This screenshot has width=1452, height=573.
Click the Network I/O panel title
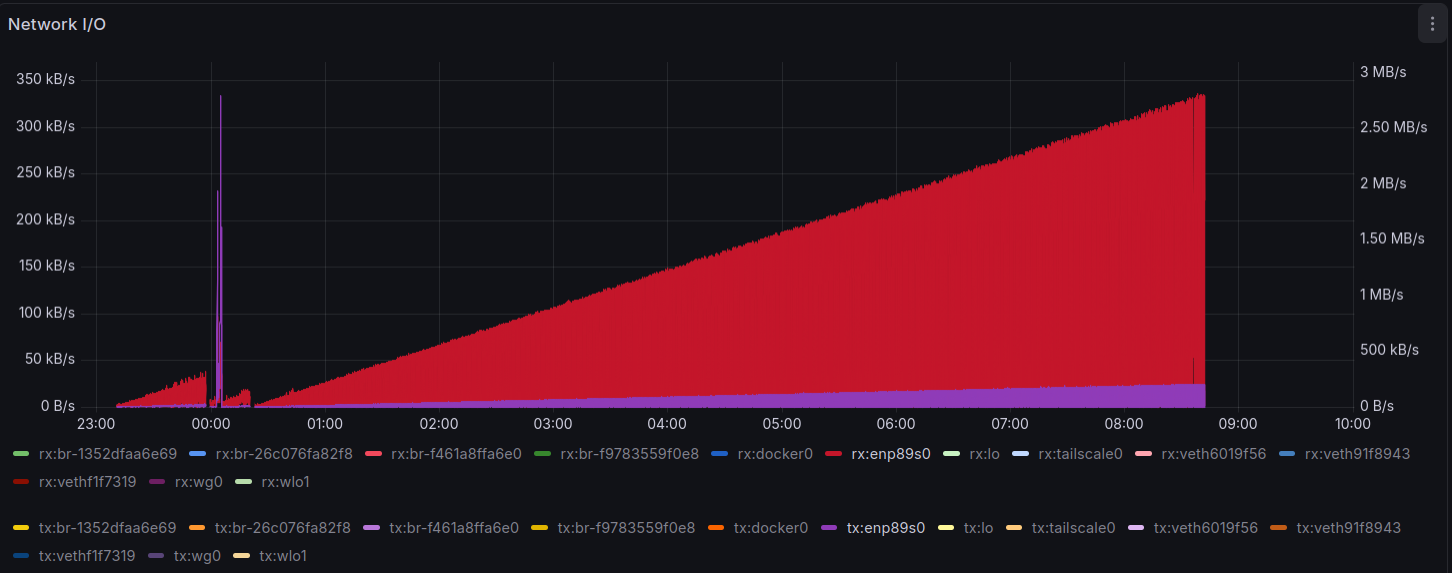pos(57,24)
